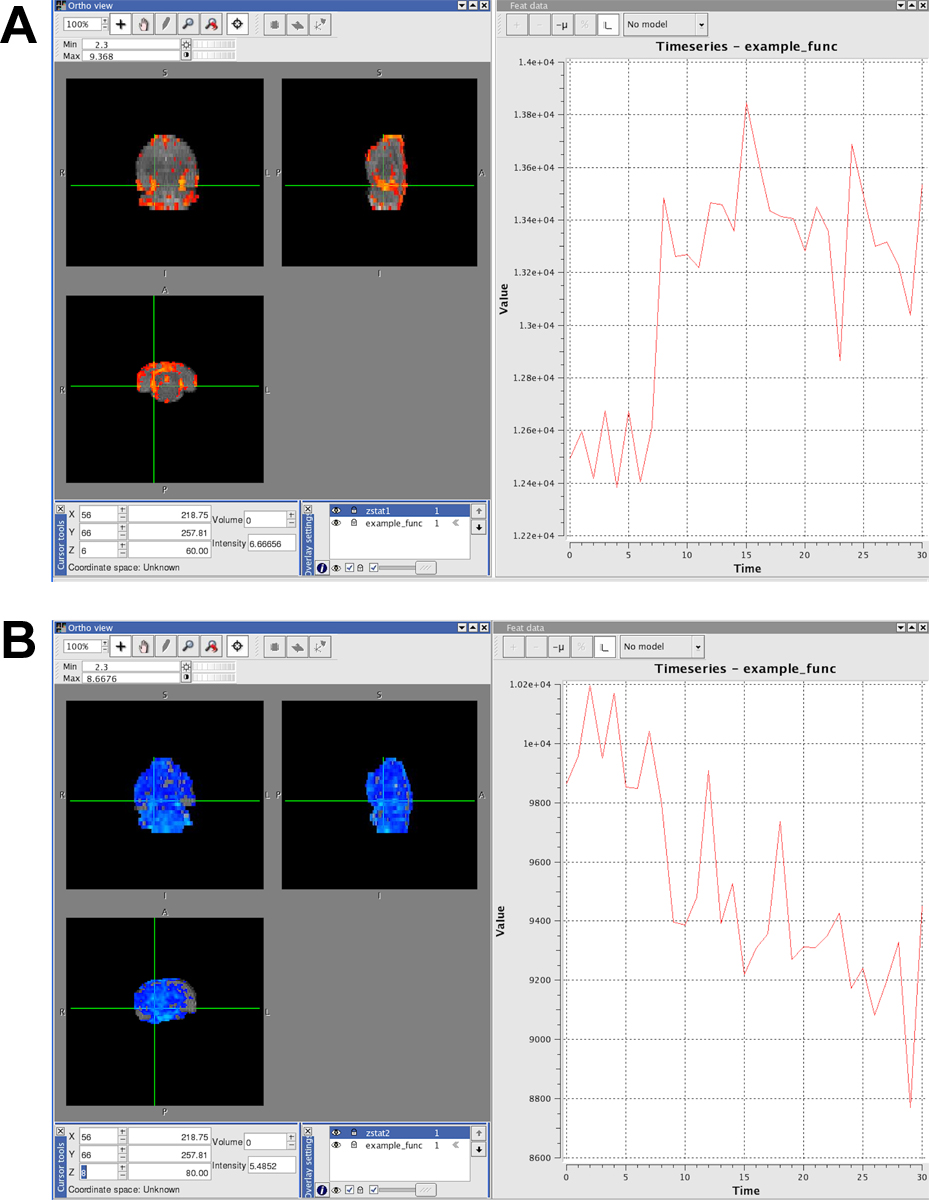Move zstat1 overlay down with arrow button
Image resolution: width=929 pixels, height=1200 pixels.
click(479, 527)
